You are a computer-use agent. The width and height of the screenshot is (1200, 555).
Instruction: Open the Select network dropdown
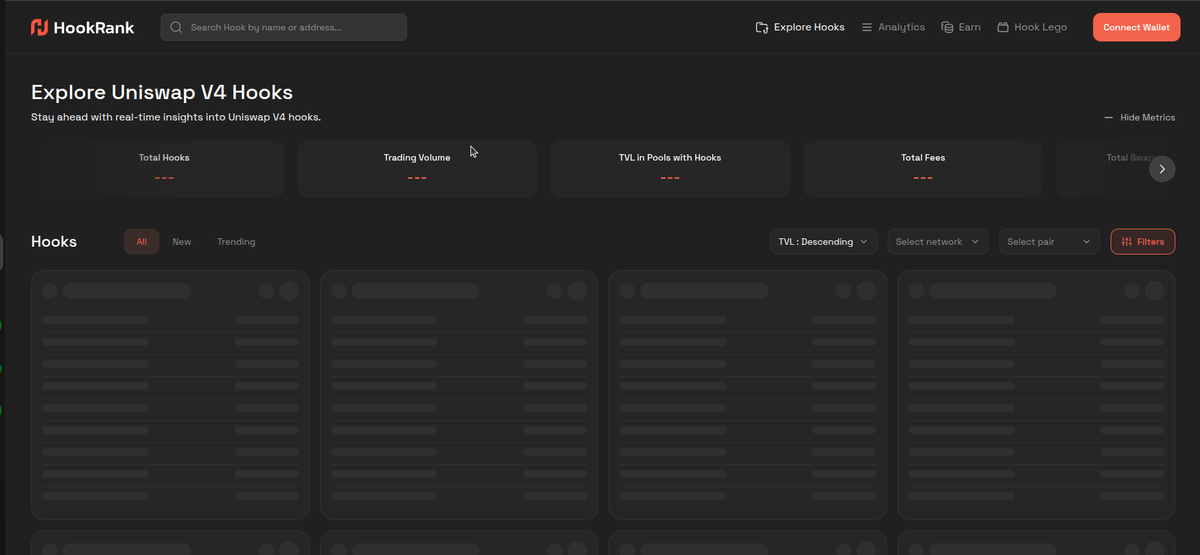coord(938,242)
